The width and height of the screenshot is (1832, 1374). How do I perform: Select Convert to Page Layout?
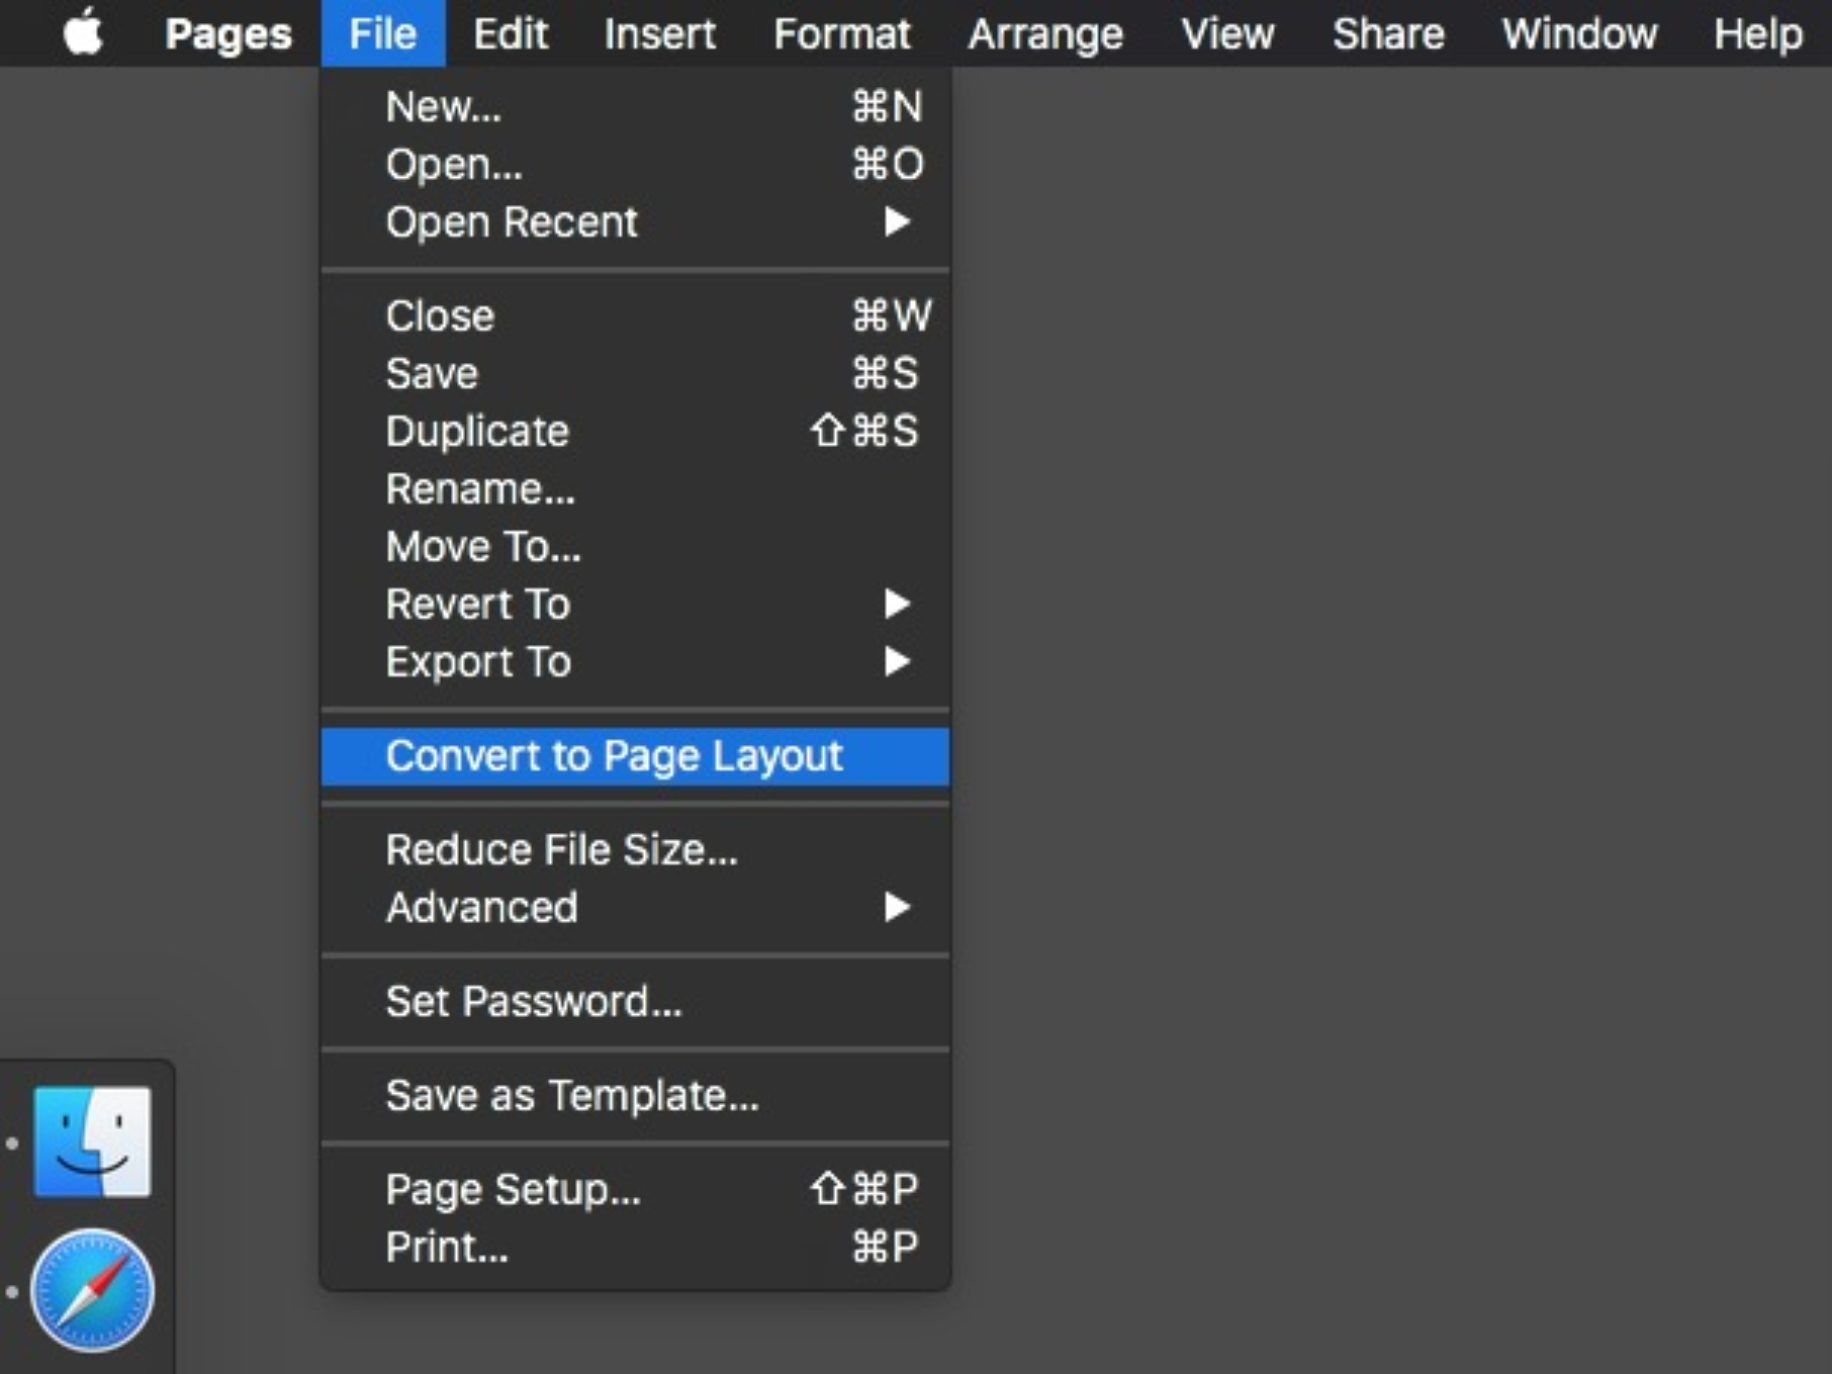[616, 756]
